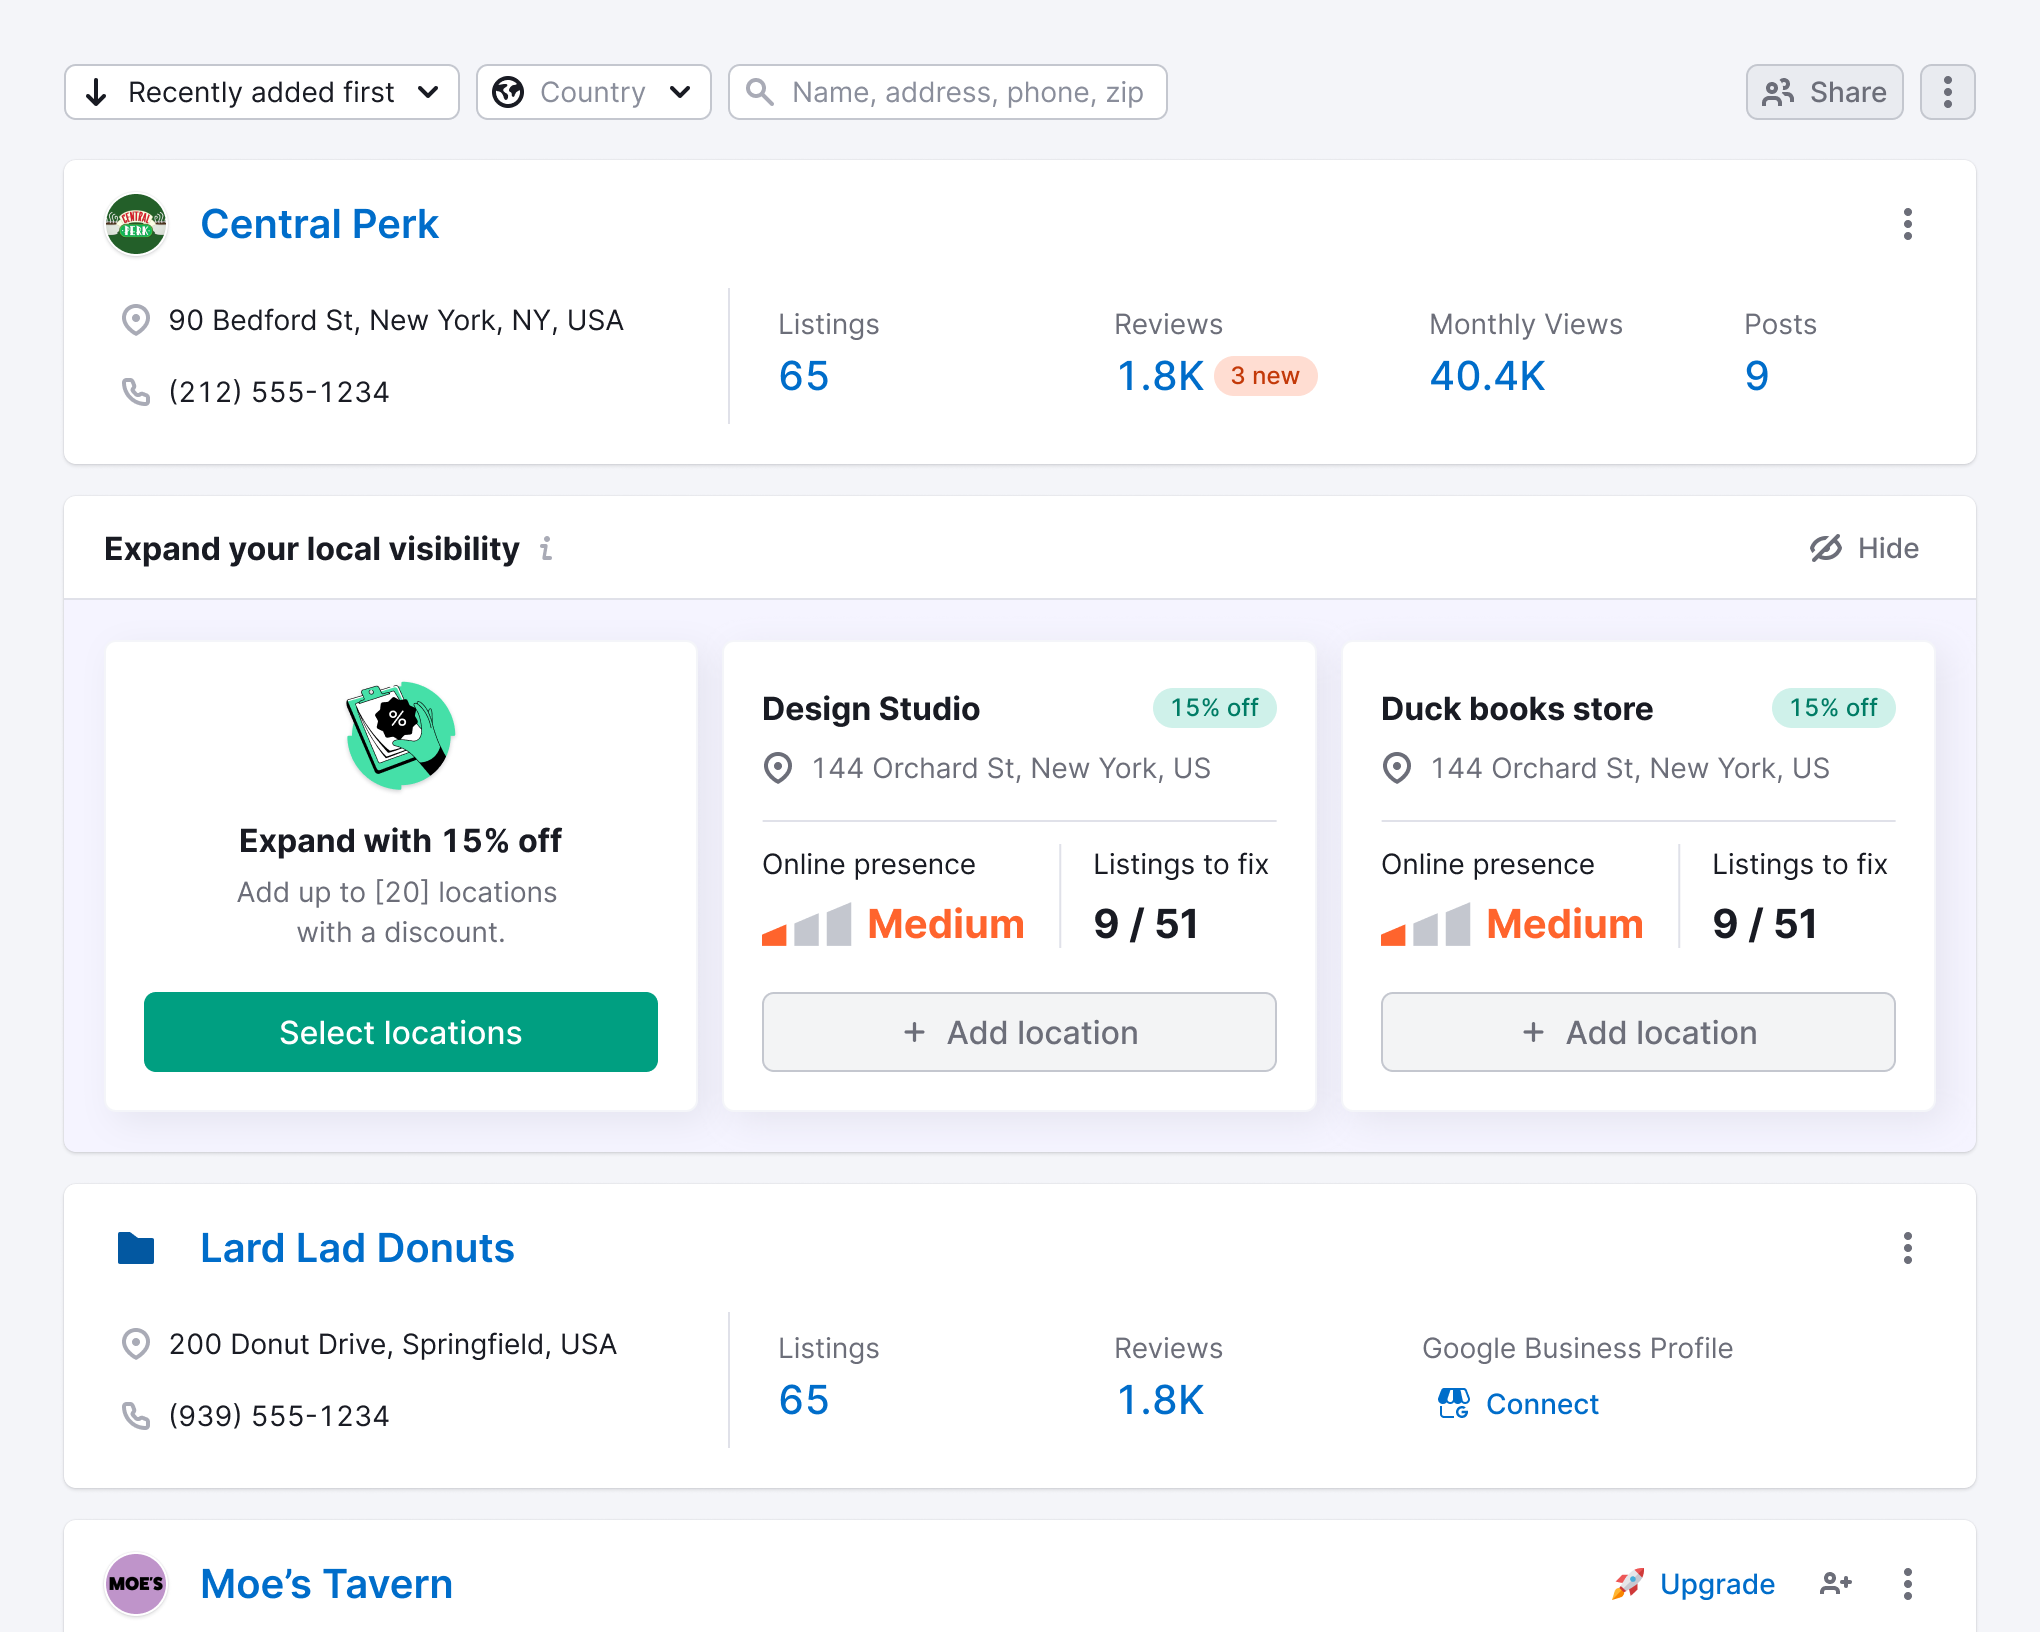Click the info icon beside Expand your local visibility
The width and height of the screenshot is (2040, 1632).
coord(546,548)
